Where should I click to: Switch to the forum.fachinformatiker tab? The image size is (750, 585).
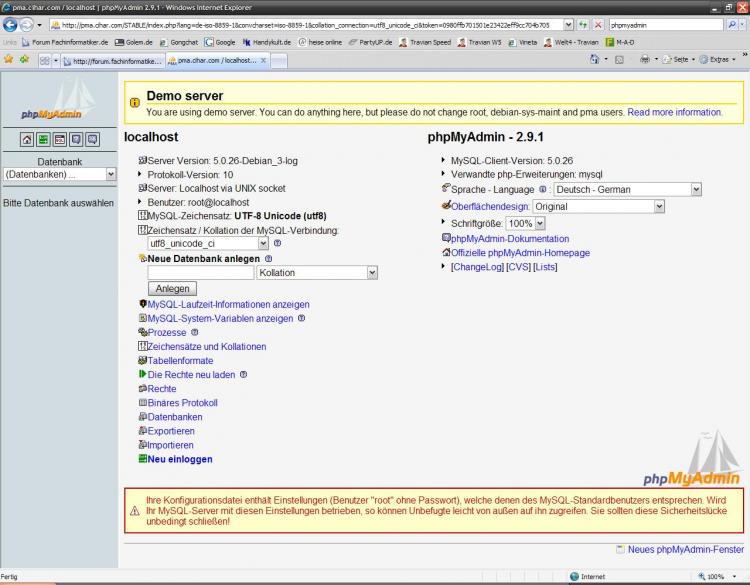coord(113,61)
